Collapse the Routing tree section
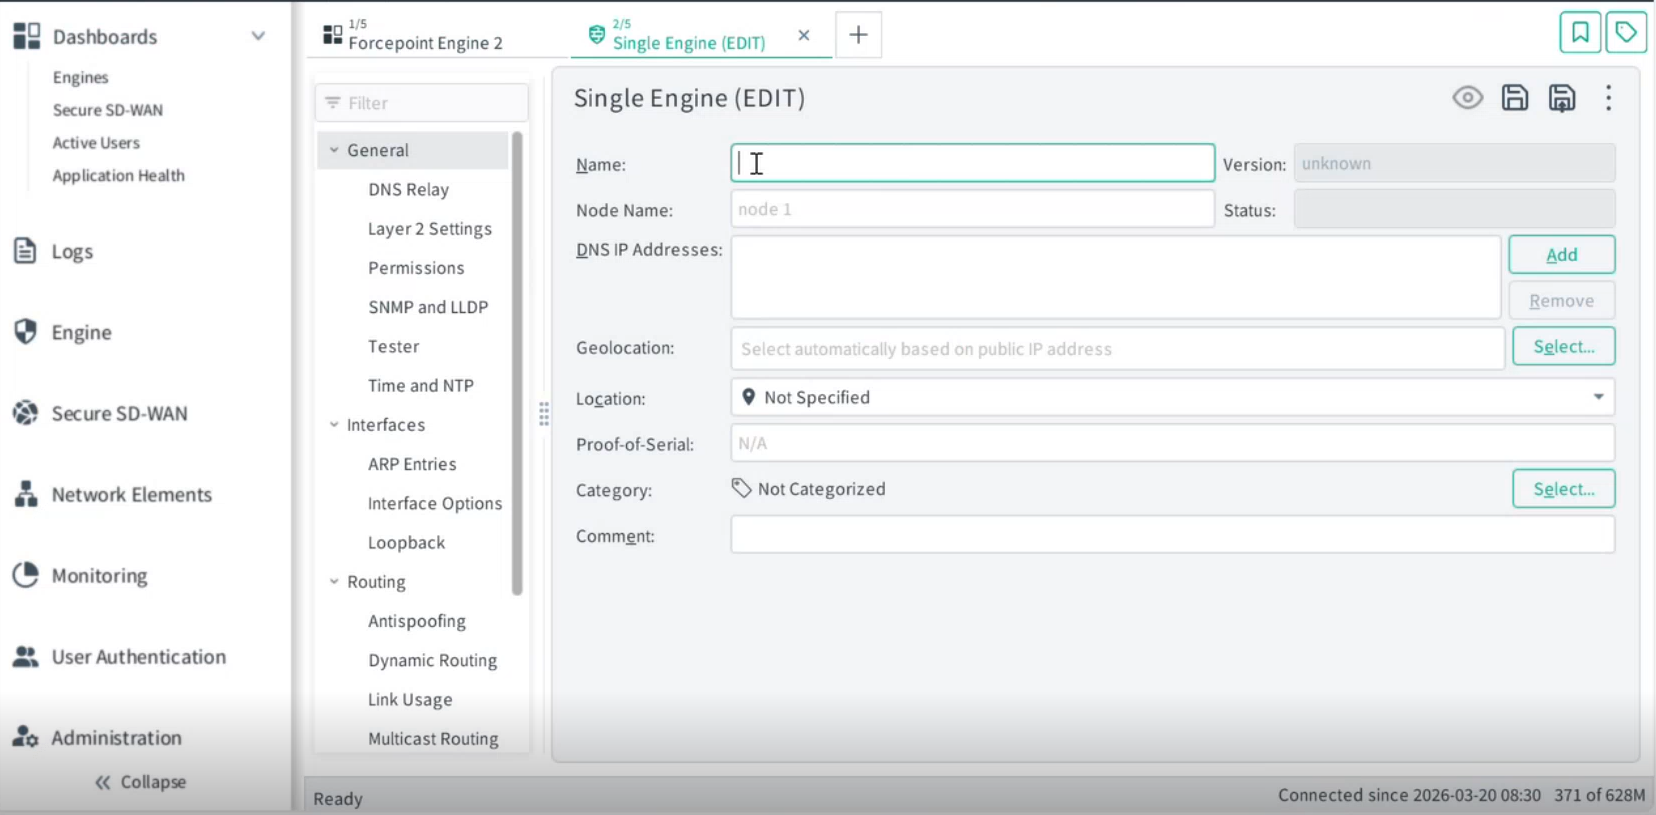This screenshot has height=815, width=1656. pos(334,581)
